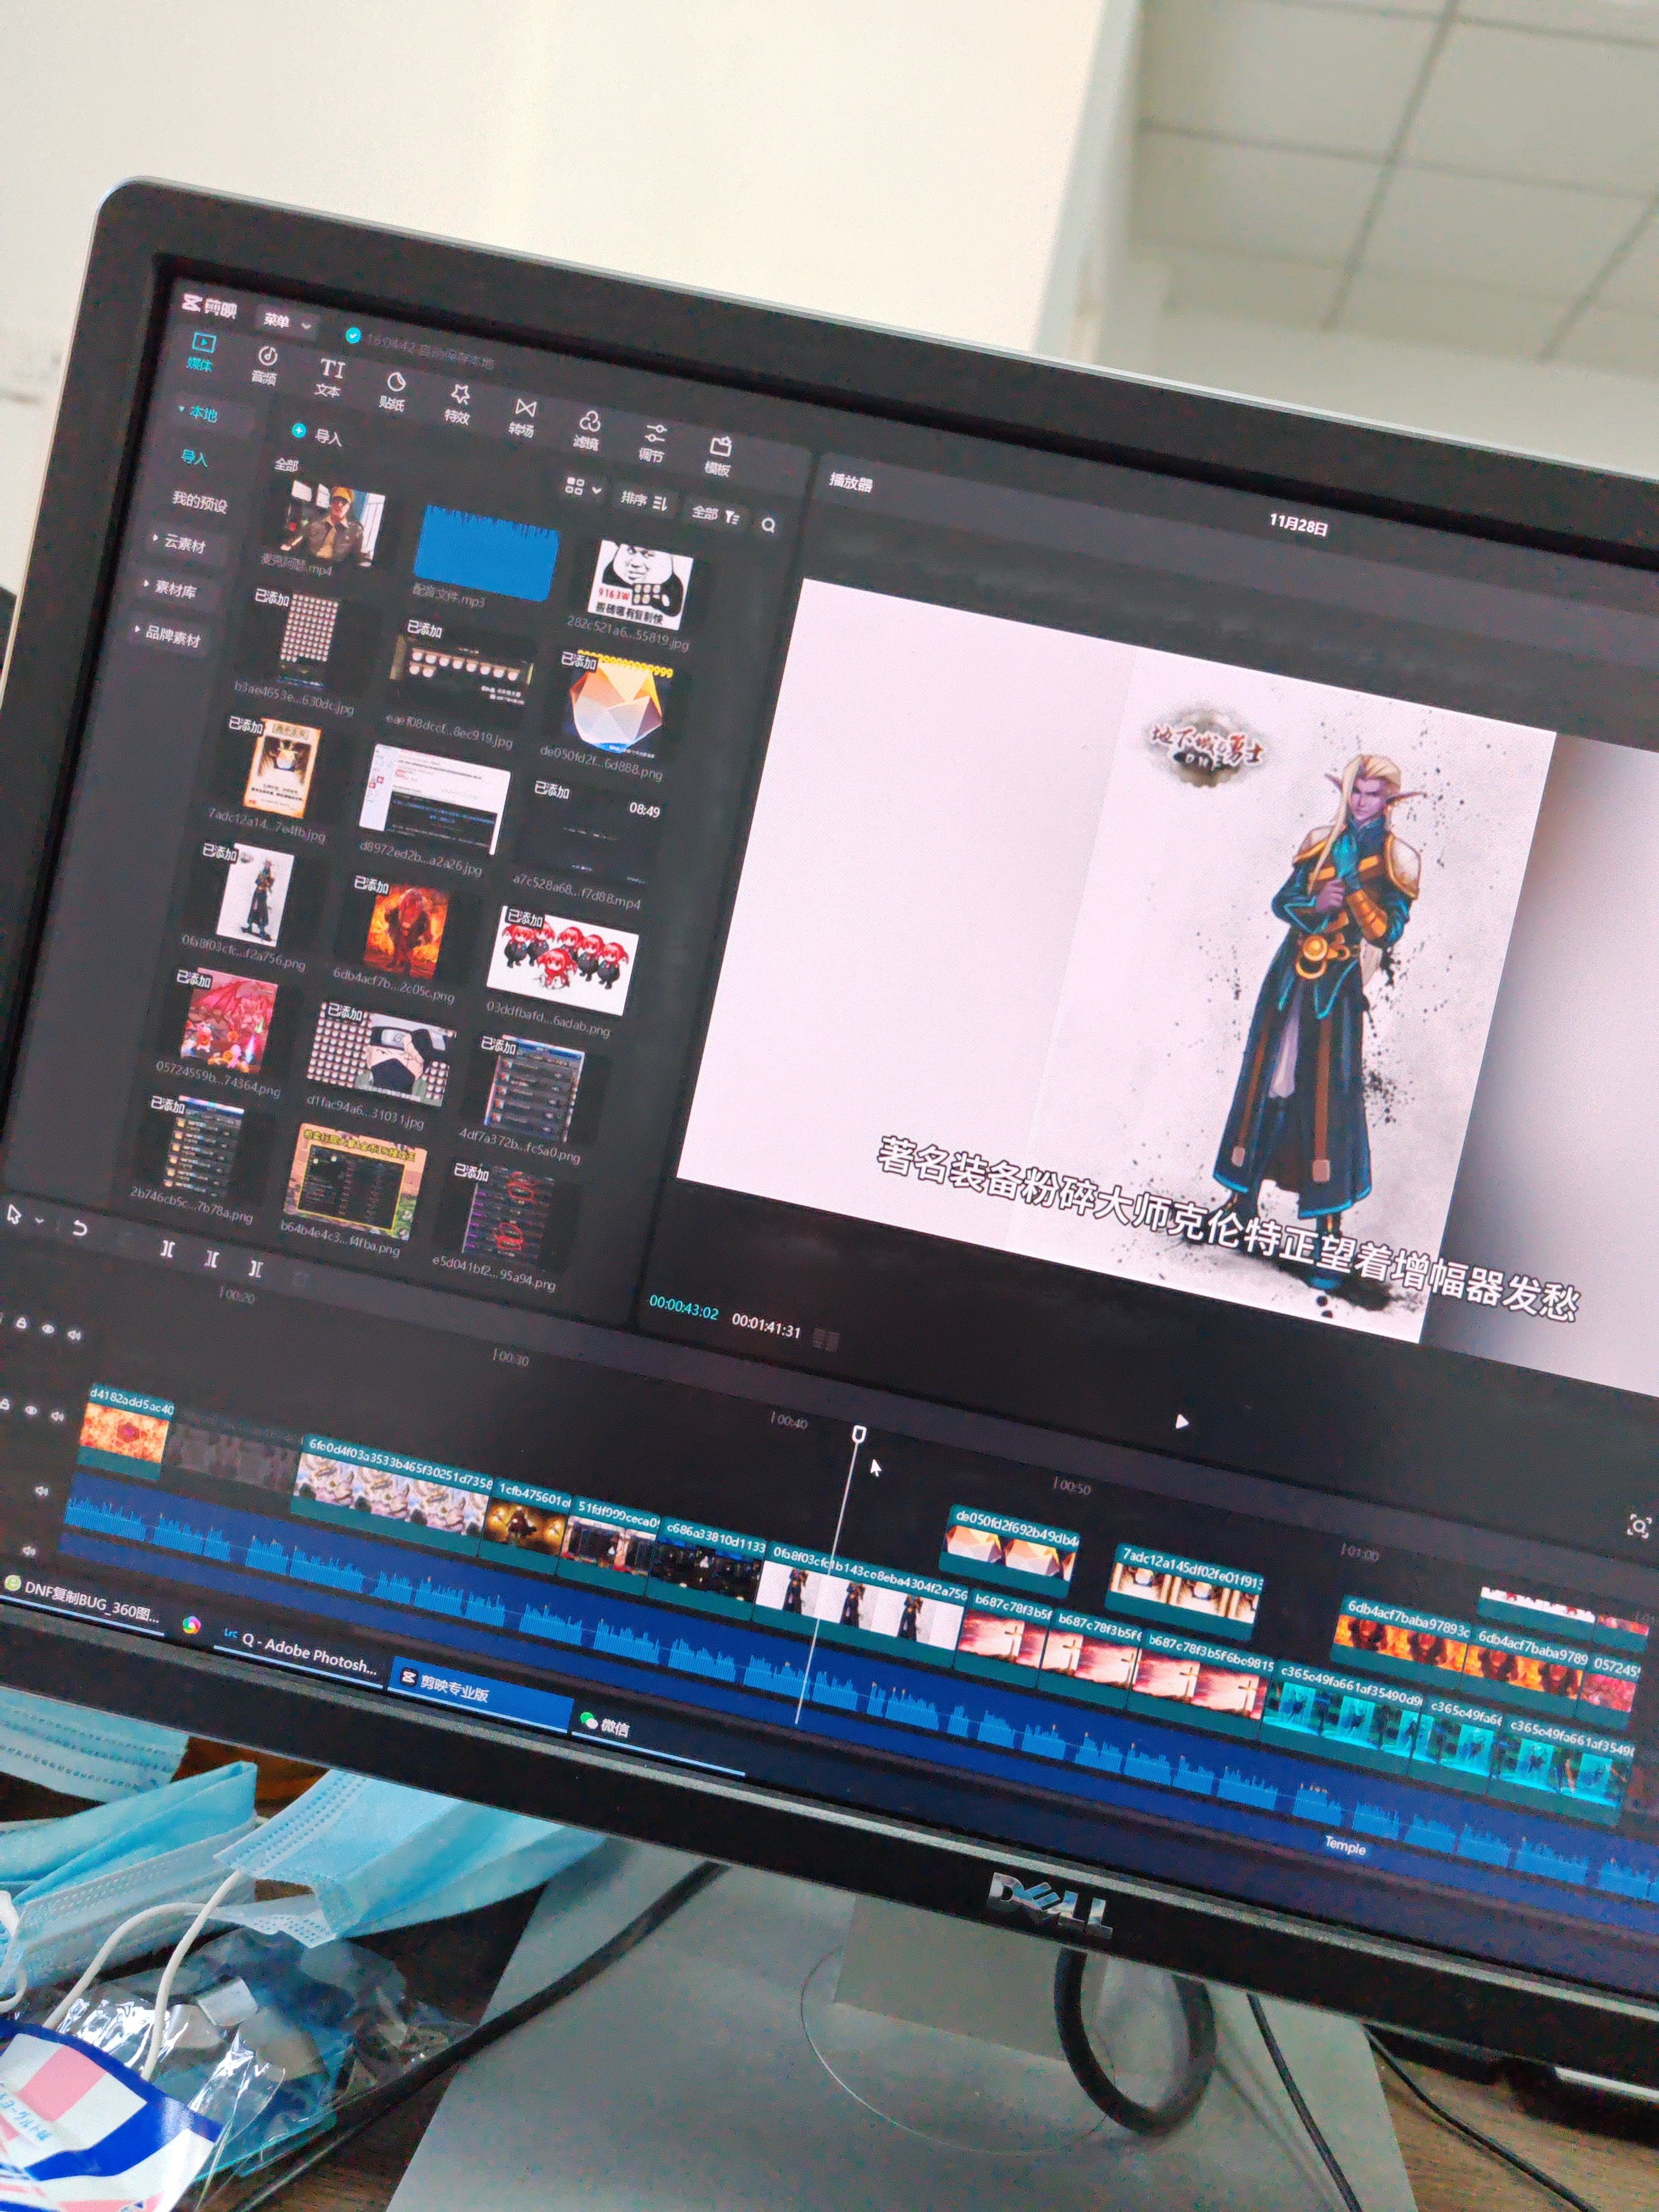Click the zoom-to-fit icon beside the timeline
The width and height of the screenshot is (1659, 2212).
1638,1526
